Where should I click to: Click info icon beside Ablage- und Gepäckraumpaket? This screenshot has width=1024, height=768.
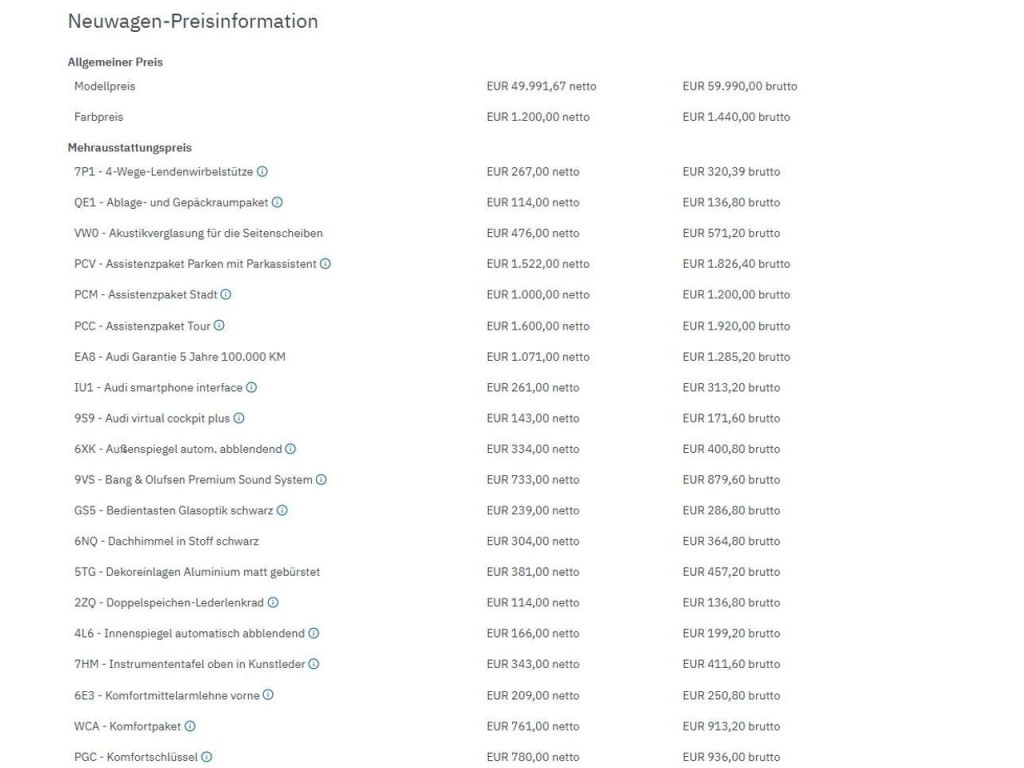(277, 202)
